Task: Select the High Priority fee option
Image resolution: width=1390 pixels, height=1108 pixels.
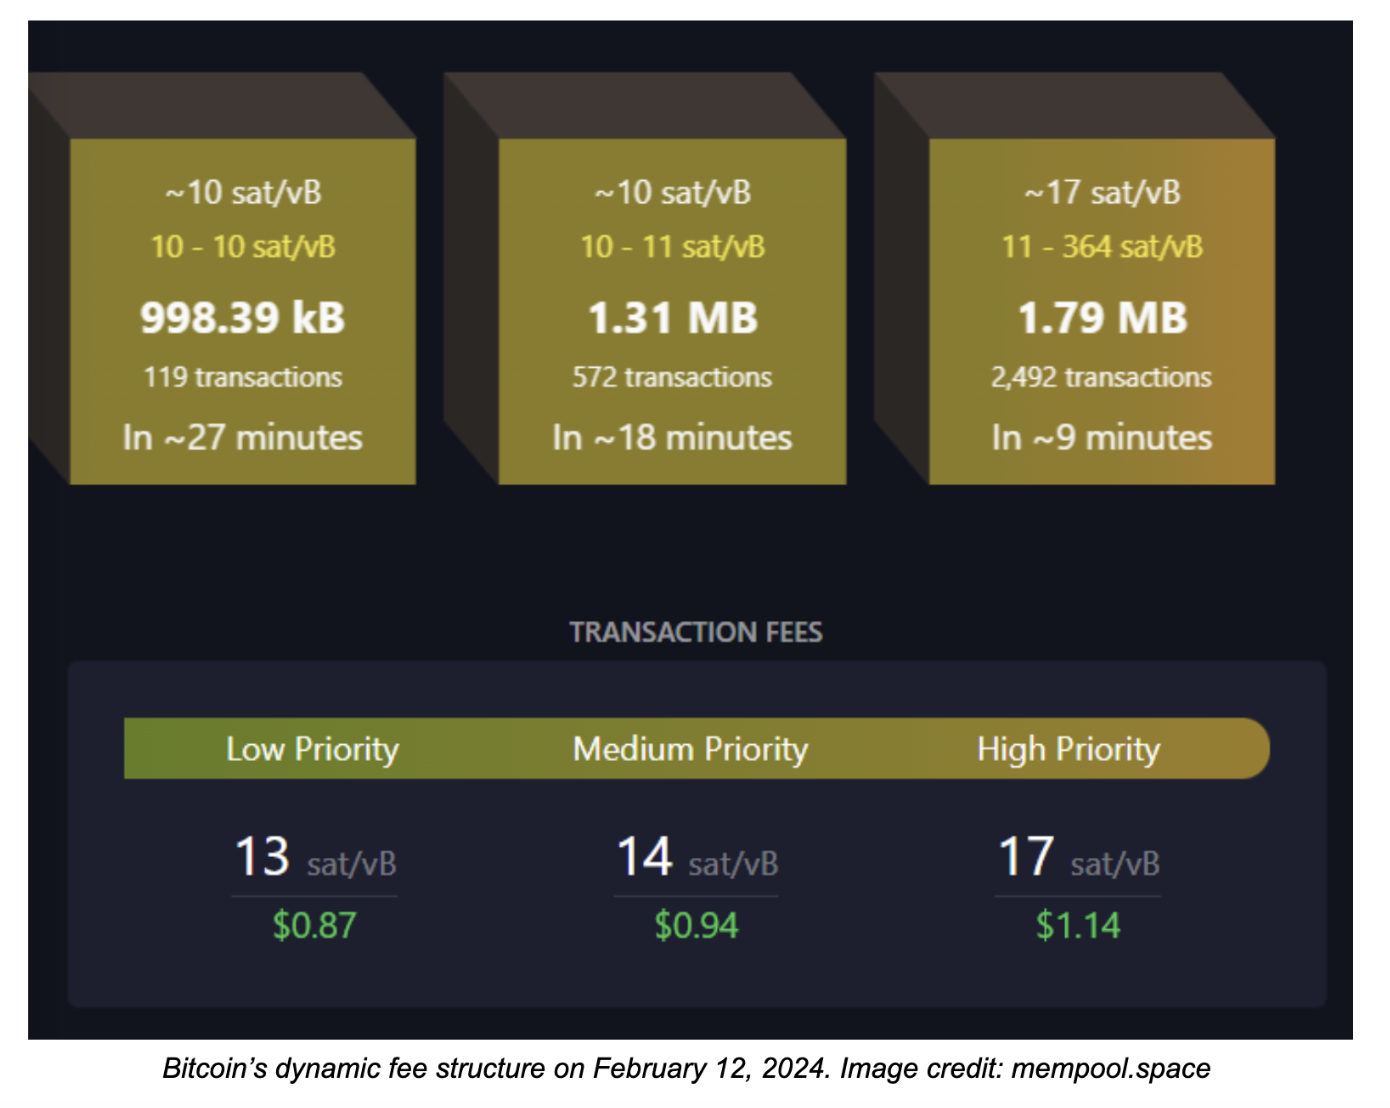Action: coord(1068,749)
